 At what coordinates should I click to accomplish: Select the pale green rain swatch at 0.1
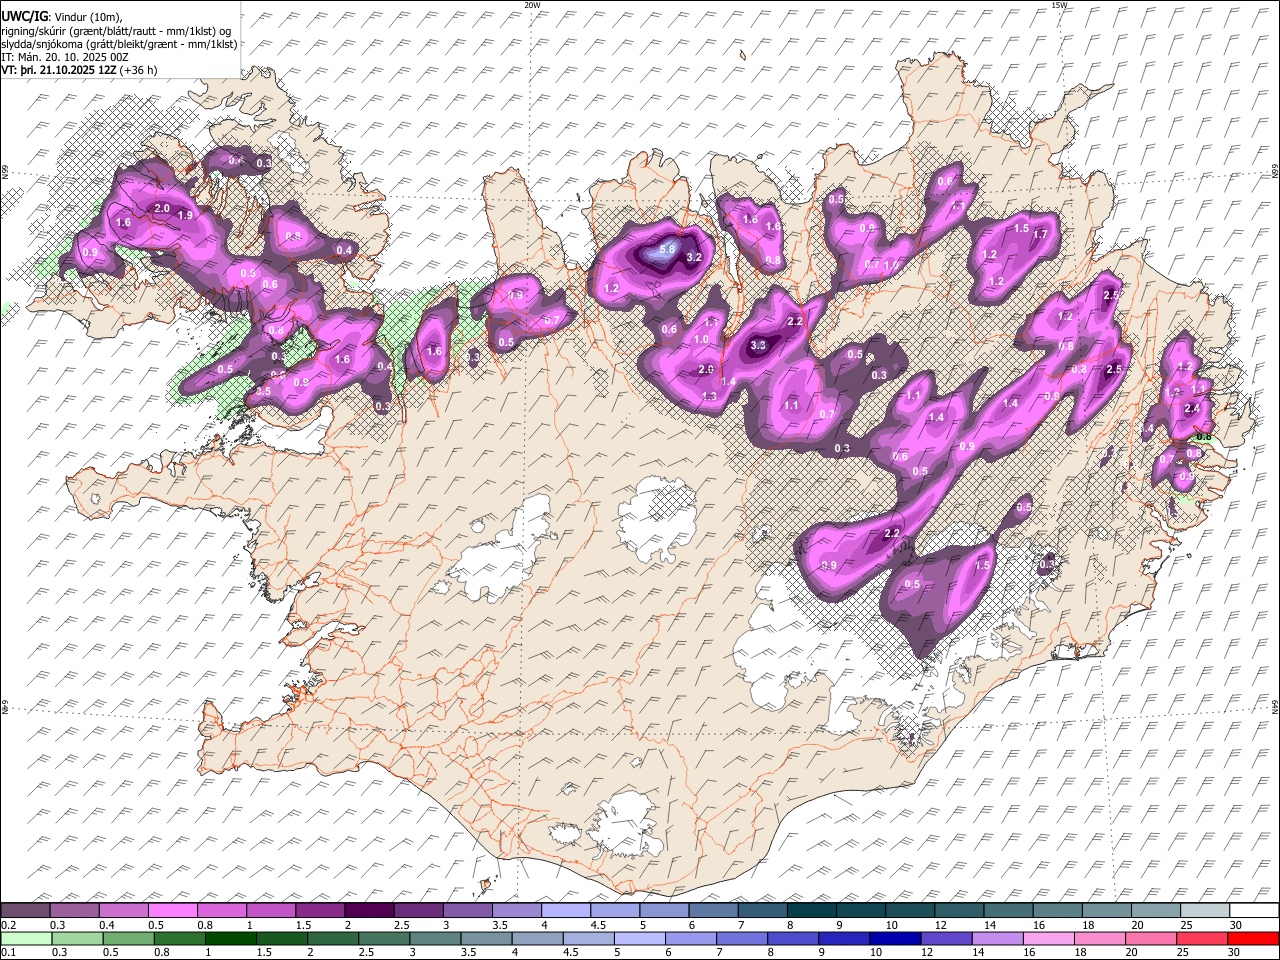(25, 938)
